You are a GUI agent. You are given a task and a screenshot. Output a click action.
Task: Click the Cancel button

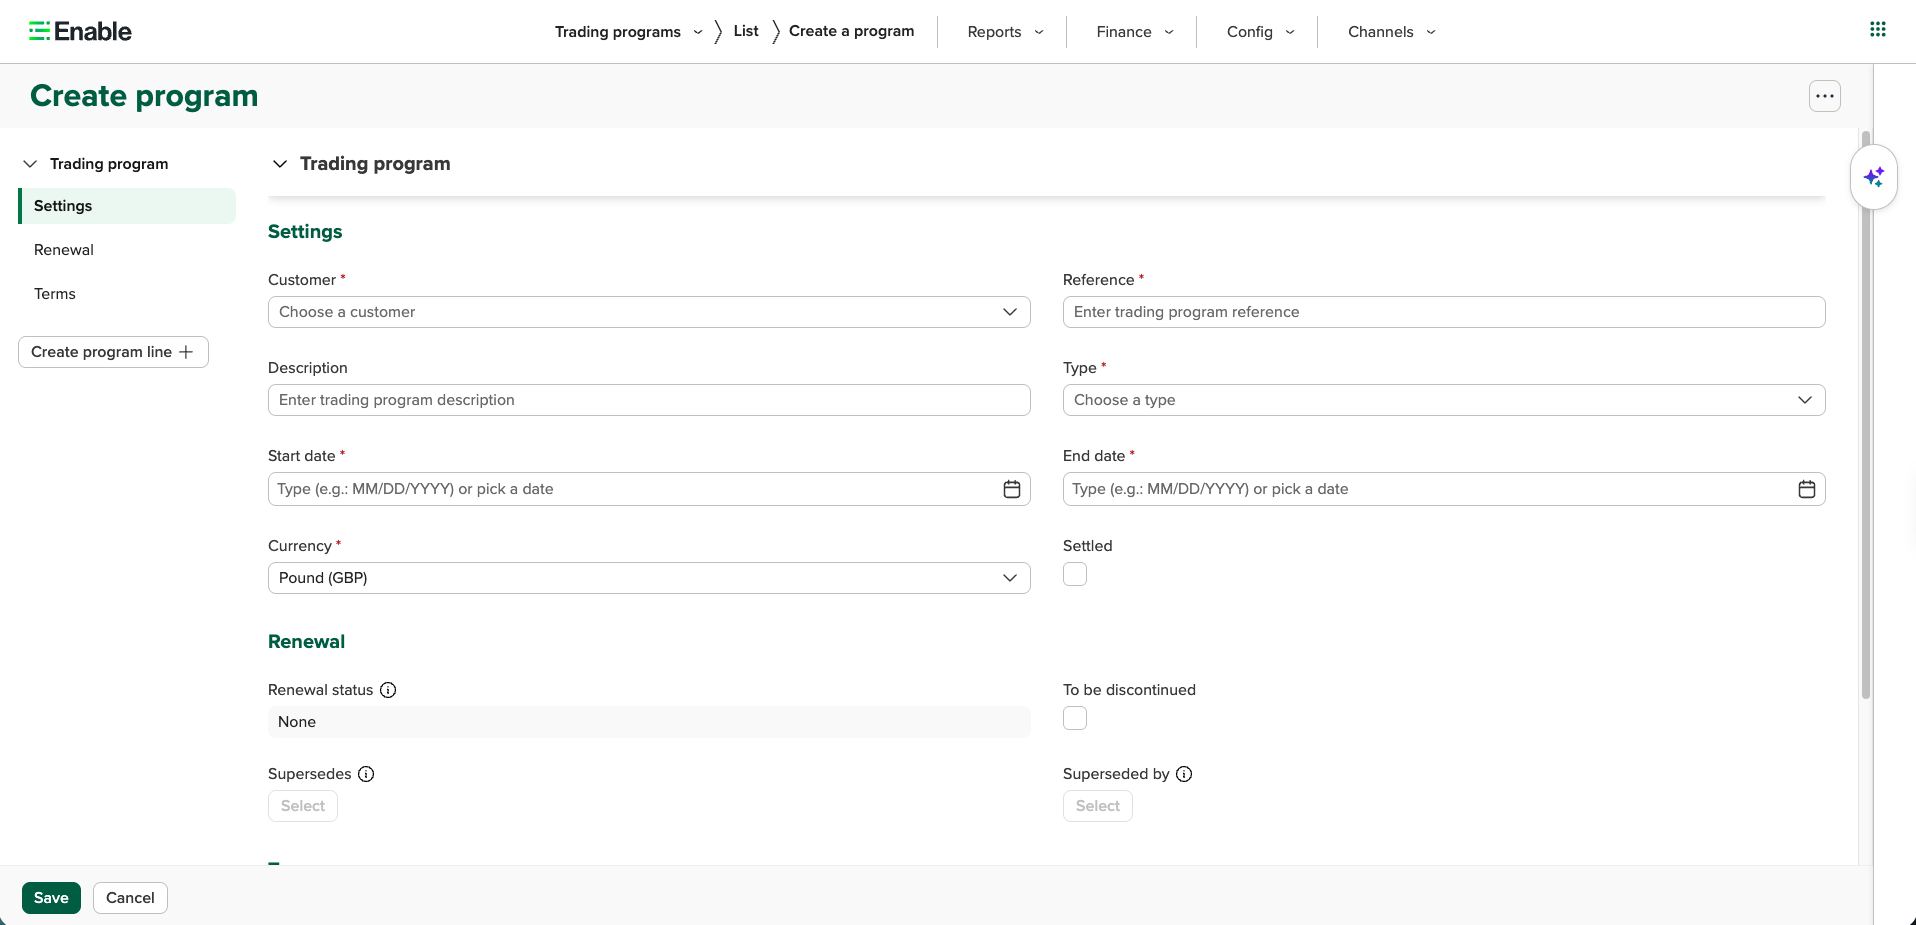click(130, 898)
